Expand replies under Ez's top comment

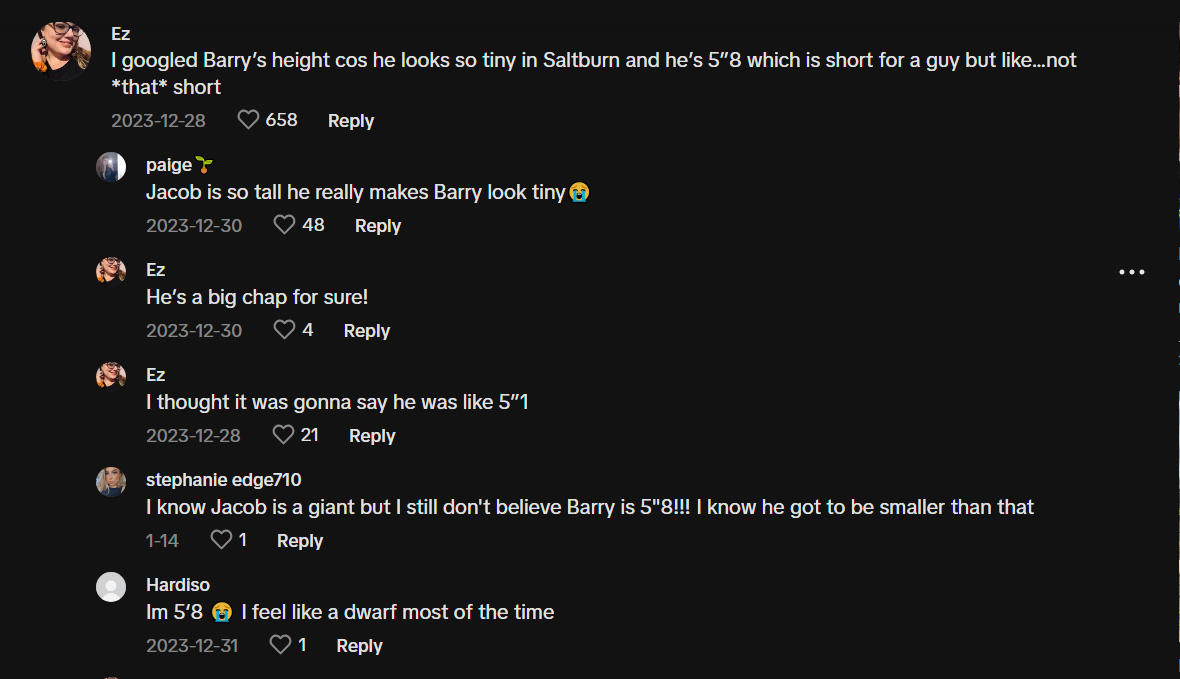[x=350, y=120]
